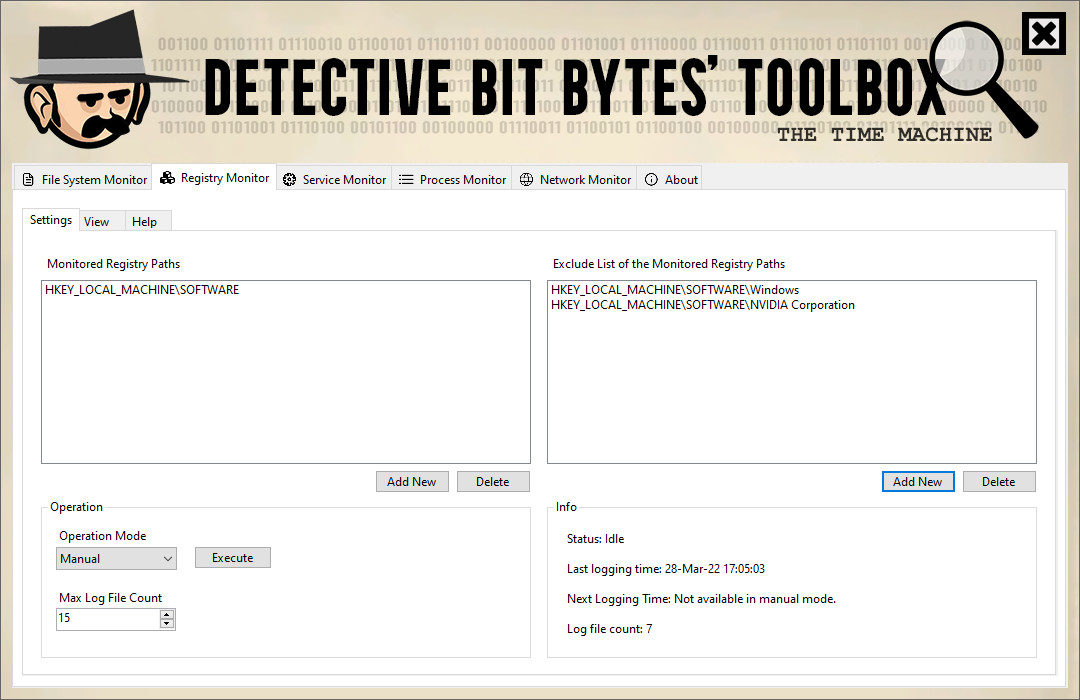The image size is (1080, 700).
Task: Switch to the View sub-tab
Action: pos(97,222)
